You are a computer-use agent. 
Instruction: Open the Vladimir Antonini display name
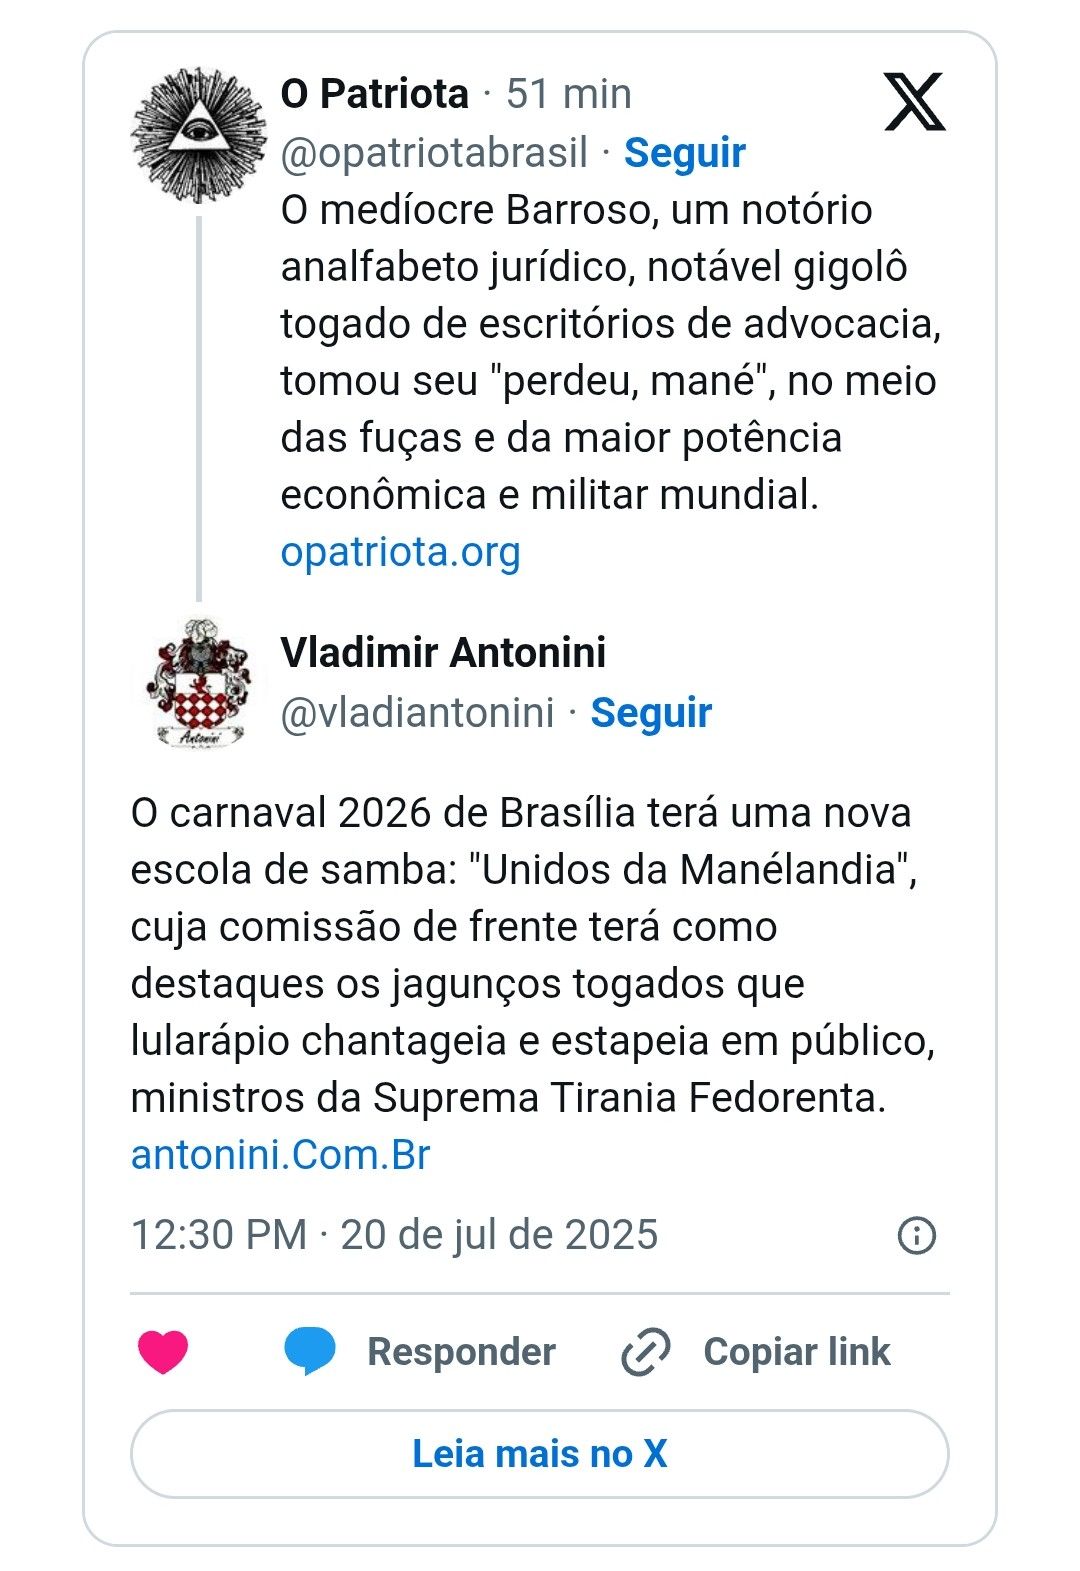point(443,652)
